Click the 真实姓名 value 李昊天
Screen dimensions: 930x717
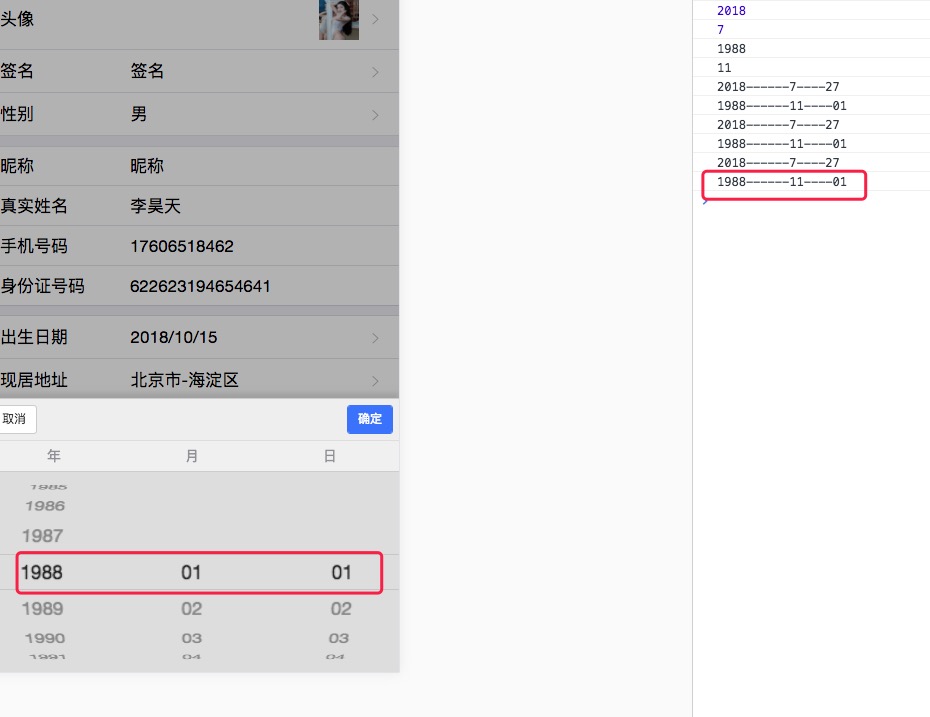(x=155, y=206)
